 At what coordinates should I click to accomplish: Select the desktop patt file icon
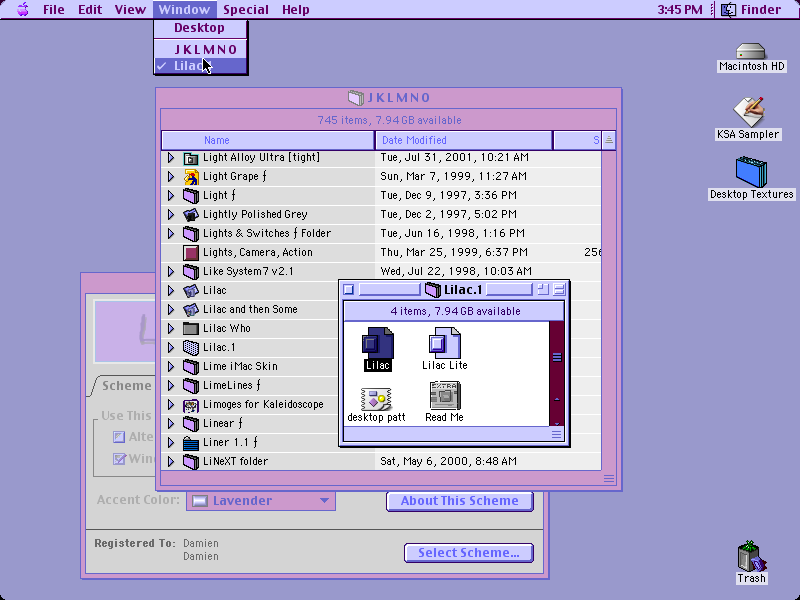[376, 398]
